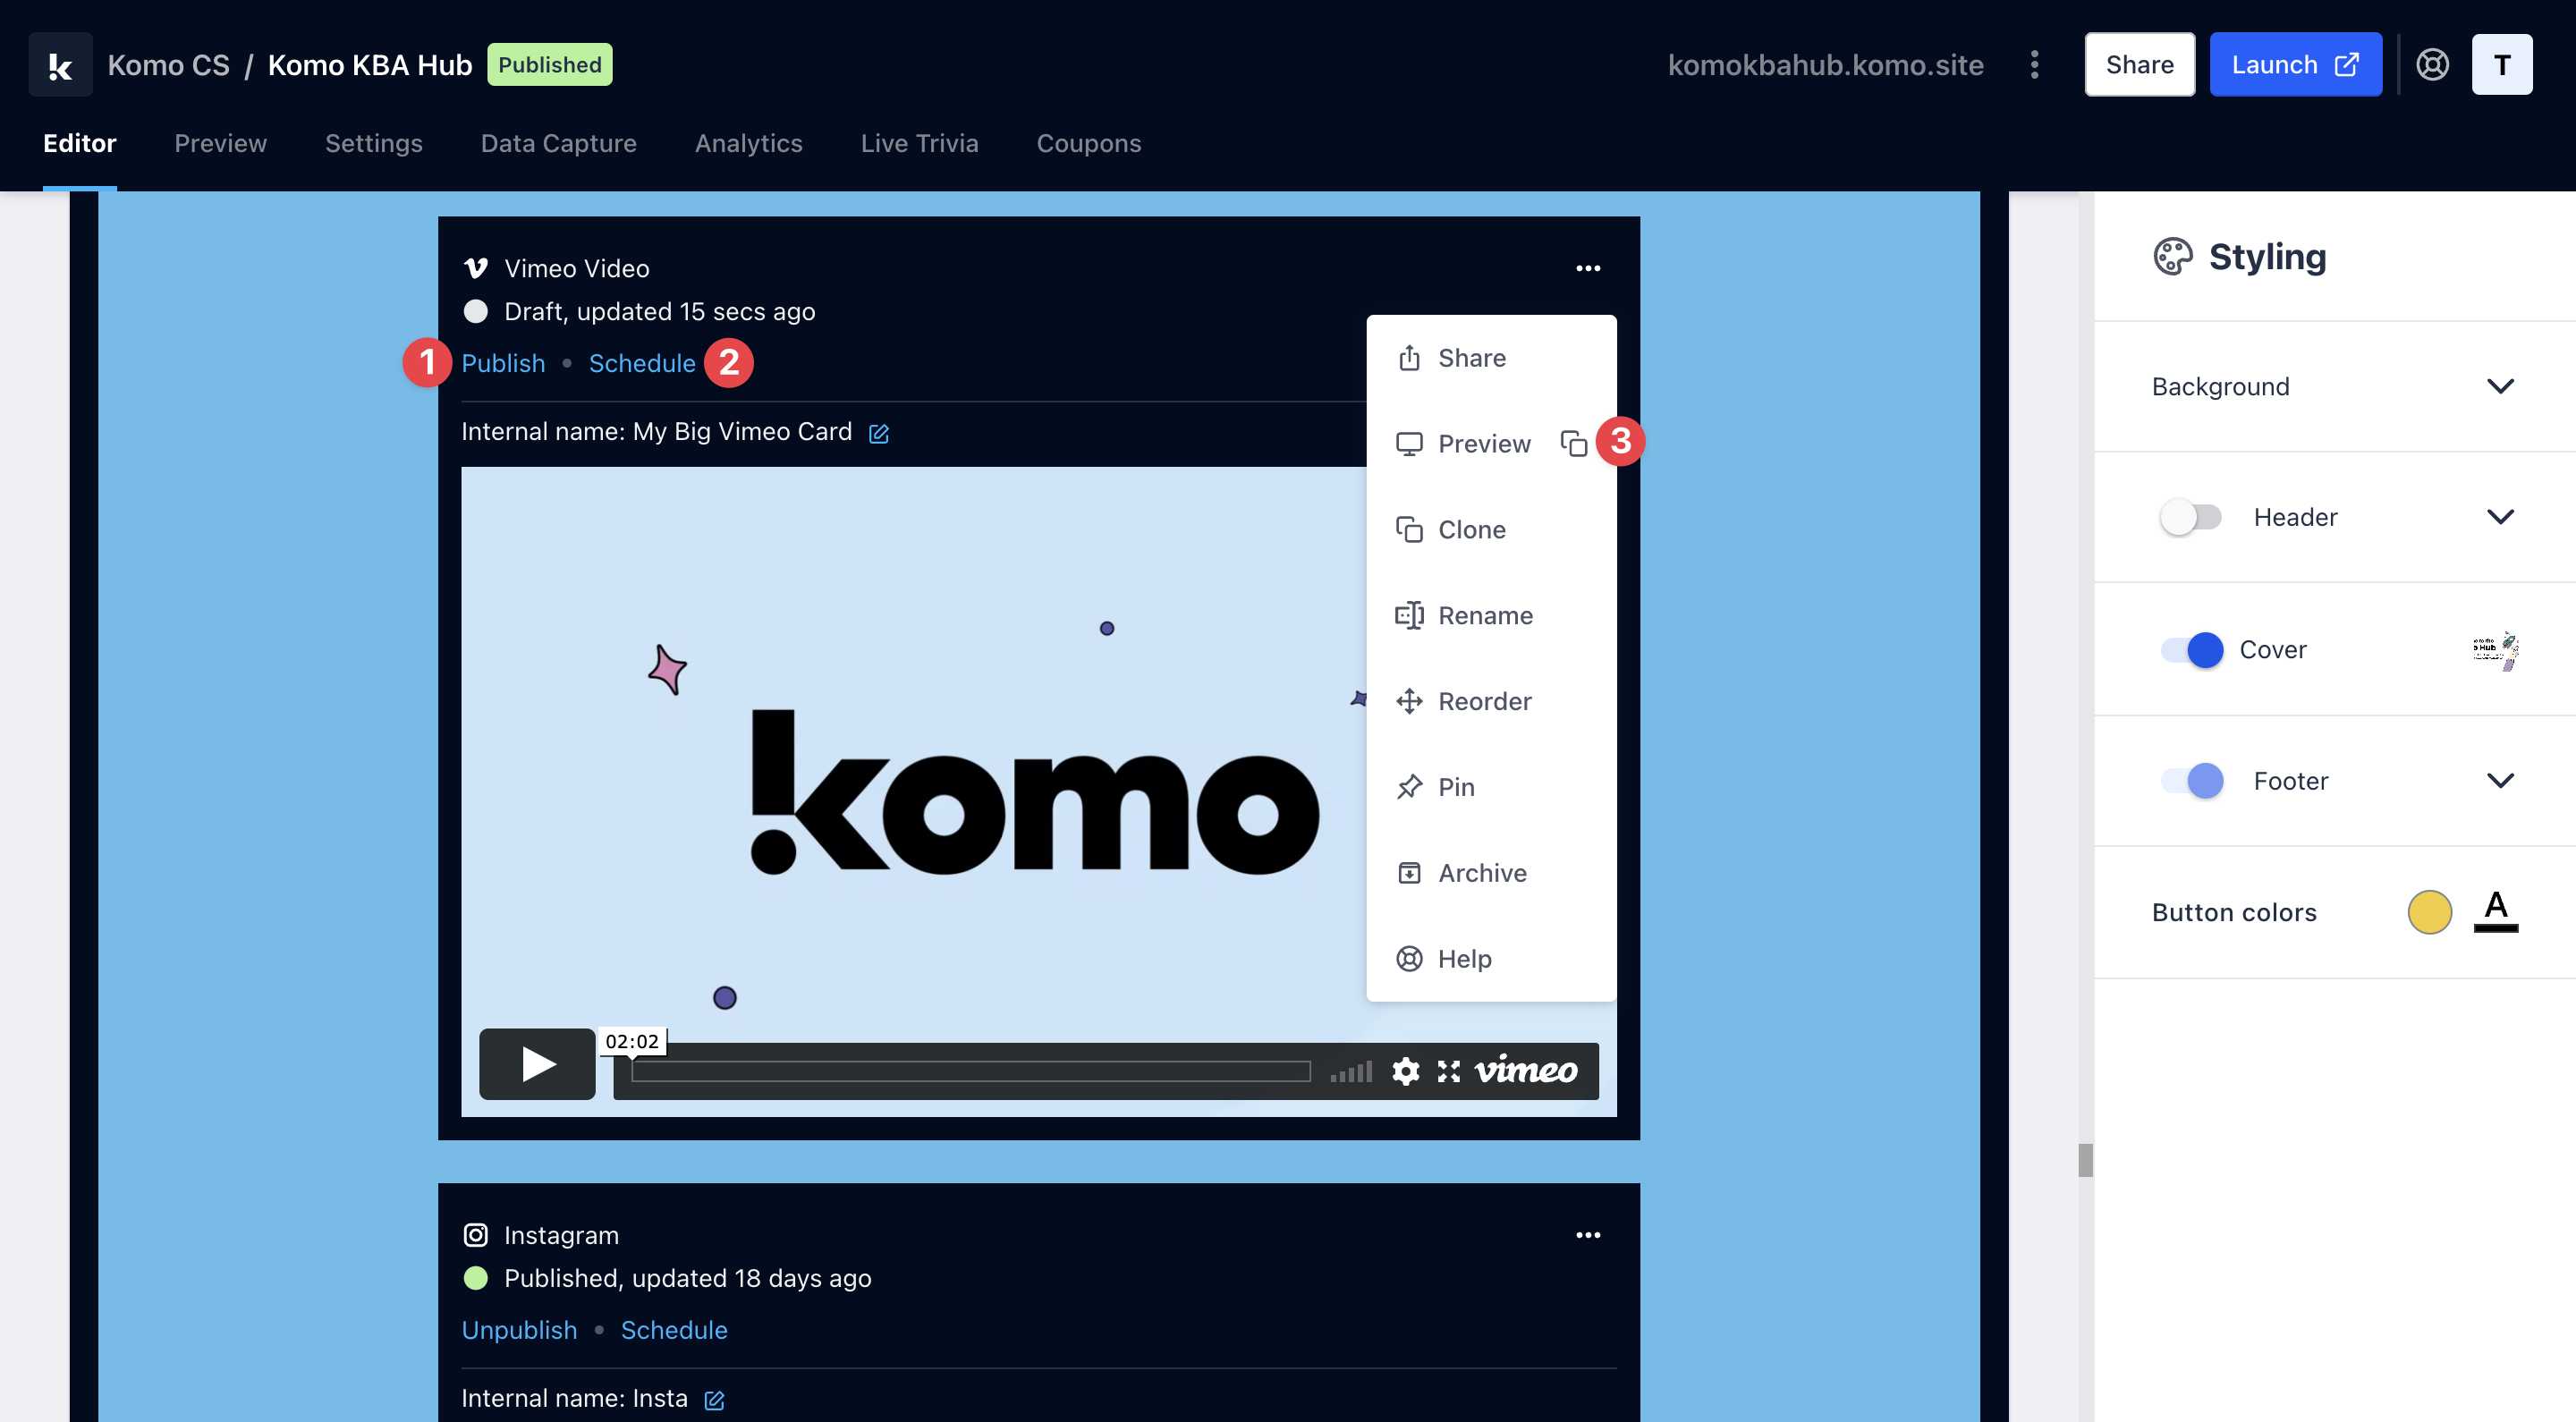Enable the Header toggle
The image size is (2576, 1422).
pyautogui.click(x=2190, y=517)
